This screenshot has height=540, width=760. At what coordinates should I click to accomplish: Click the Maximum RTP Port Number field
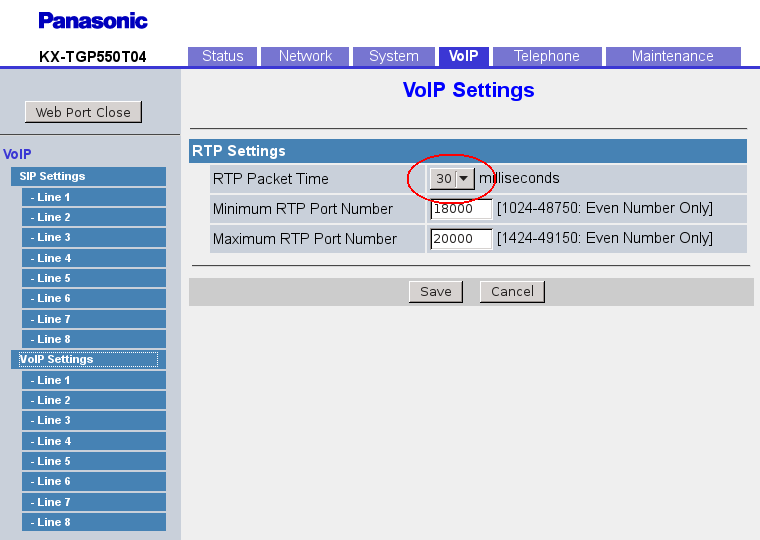(x=461, y=239)
